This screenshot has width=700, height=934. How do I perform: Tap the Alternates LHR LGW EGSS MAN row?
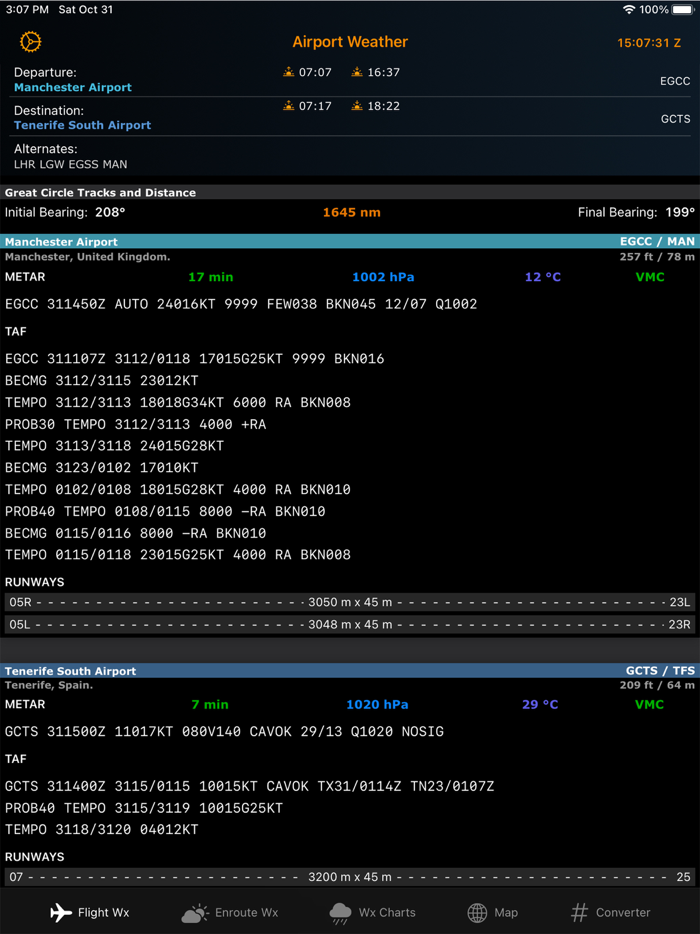[70, 157]
